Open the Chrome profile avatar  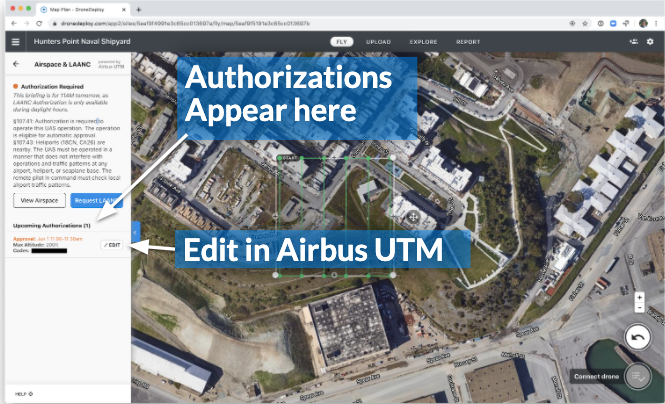643,23
